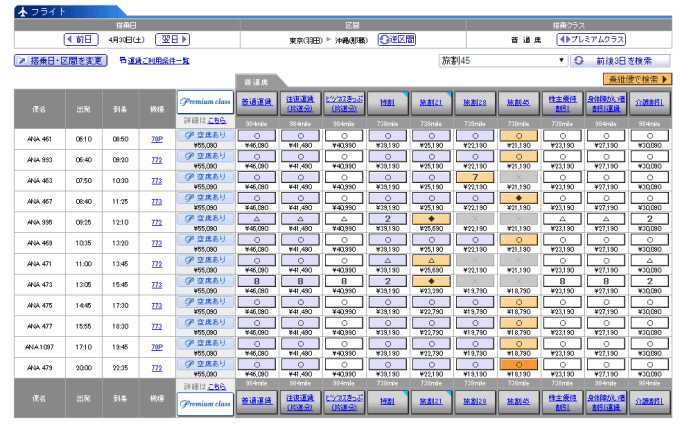Open 旅割45 link in footer row
The image size is (680, 425).
[x=519, y=401]
